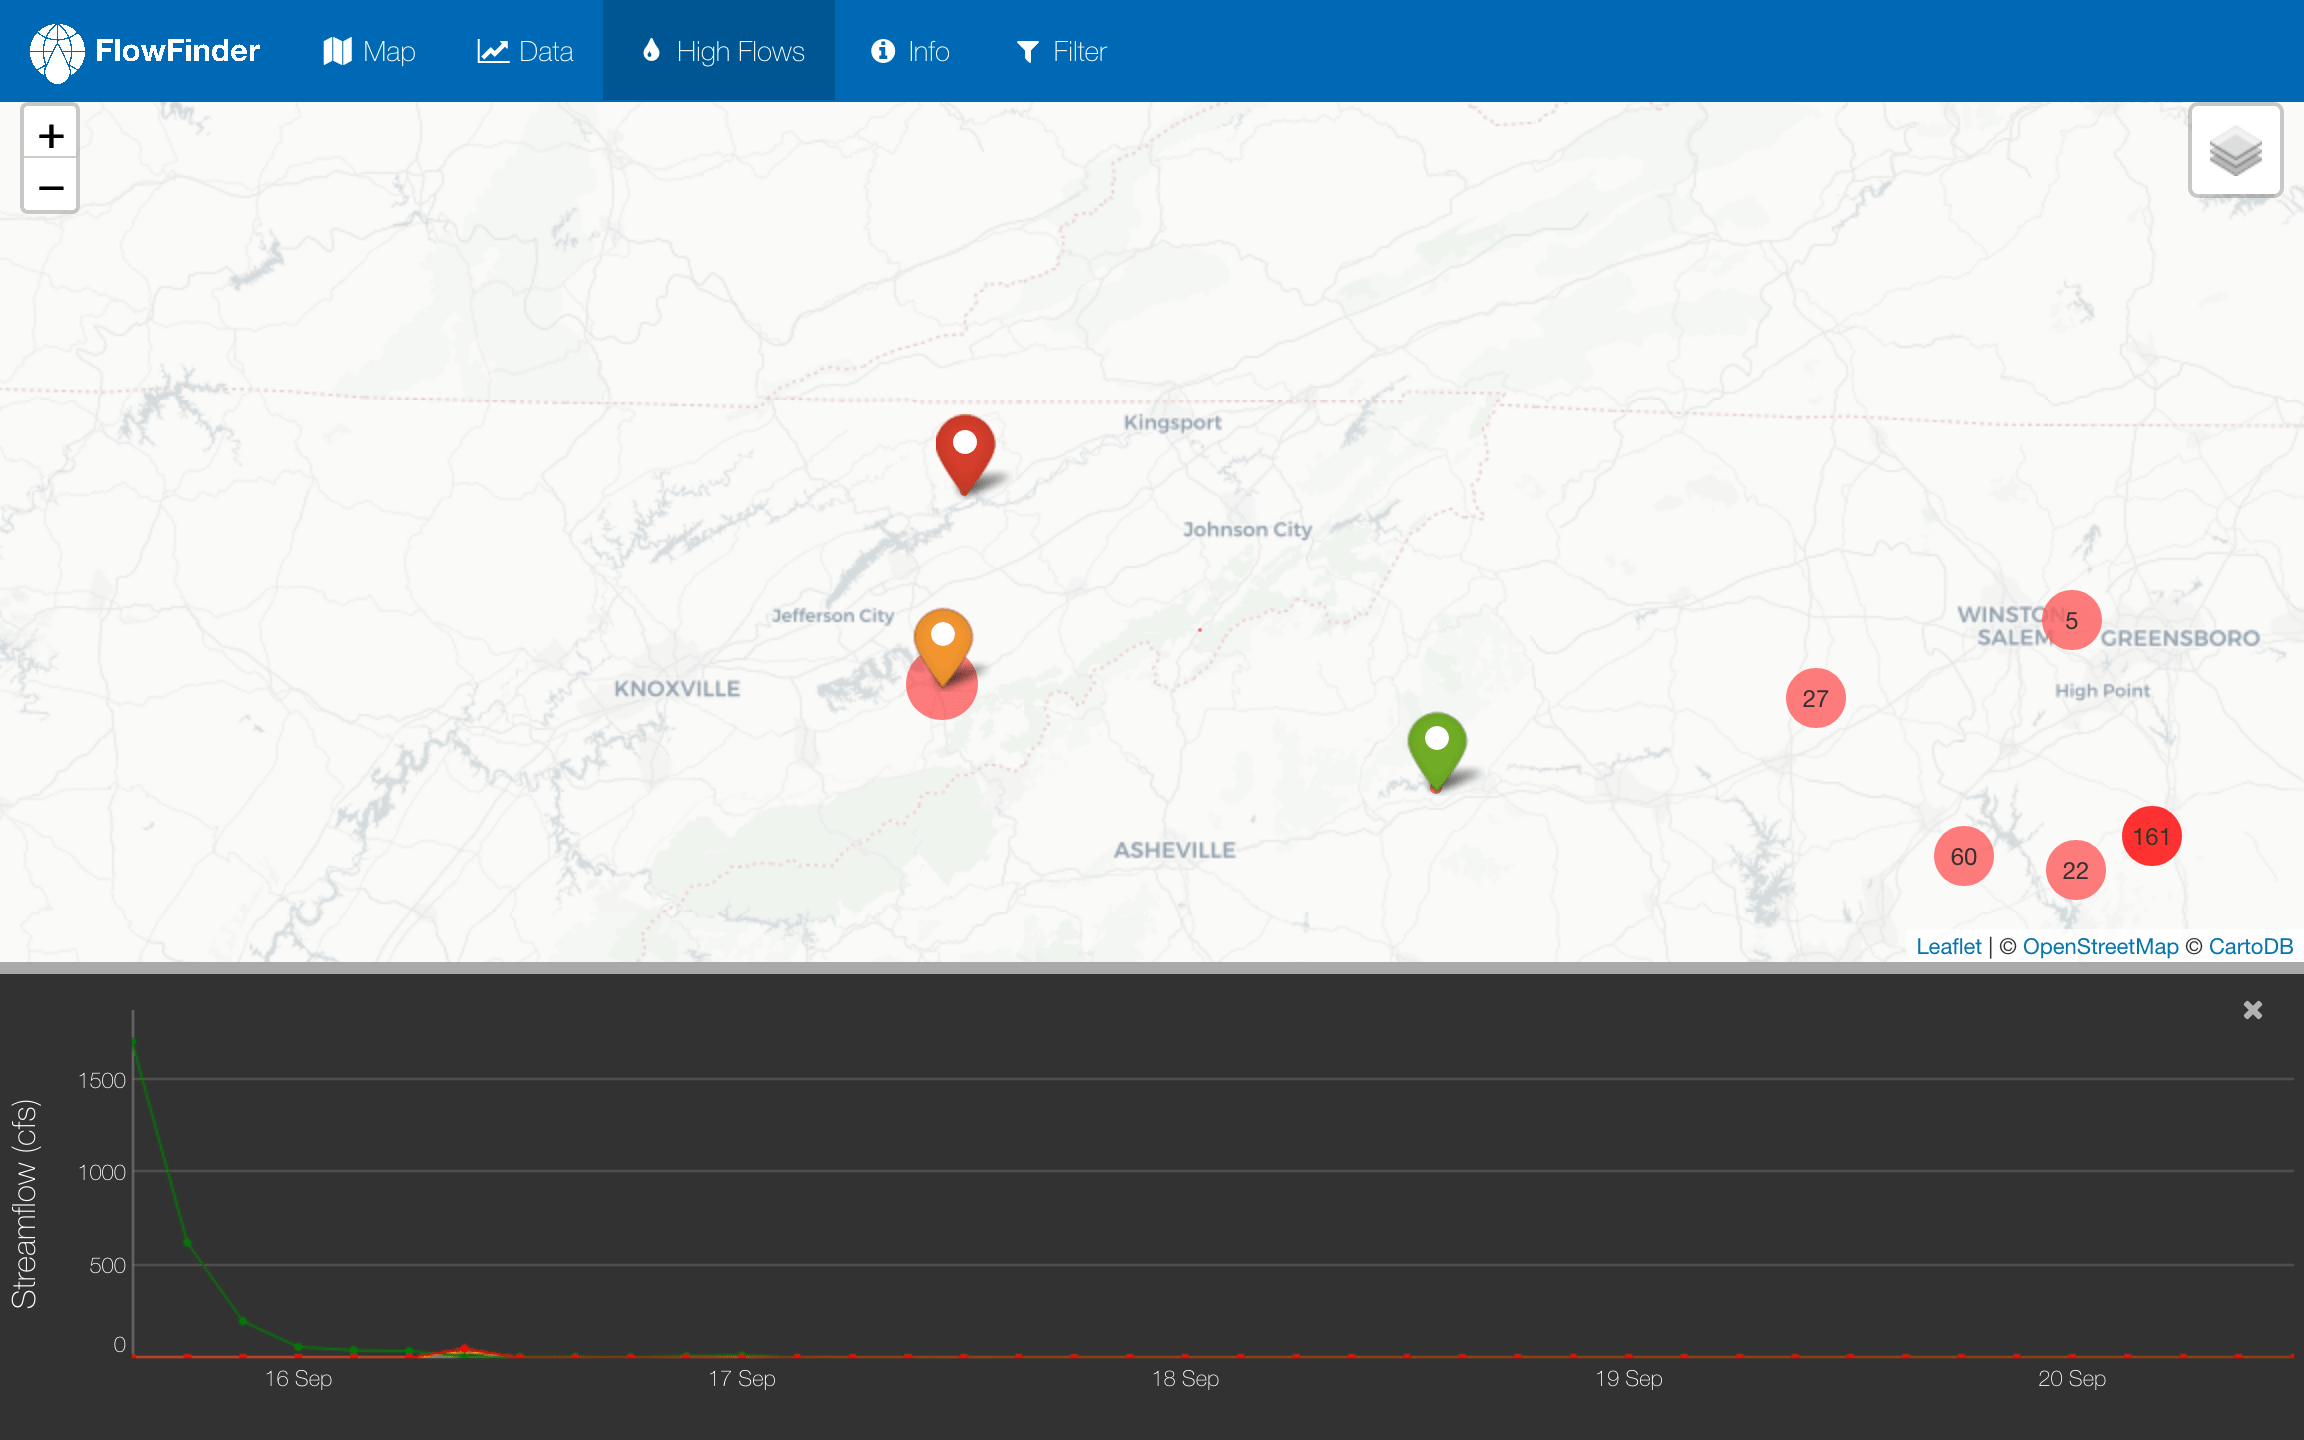The width and height of the screenshot is (2304, 1440).
Task: Expand the red cluster marker labeled 161
Action: click(x=2151, y=836)
